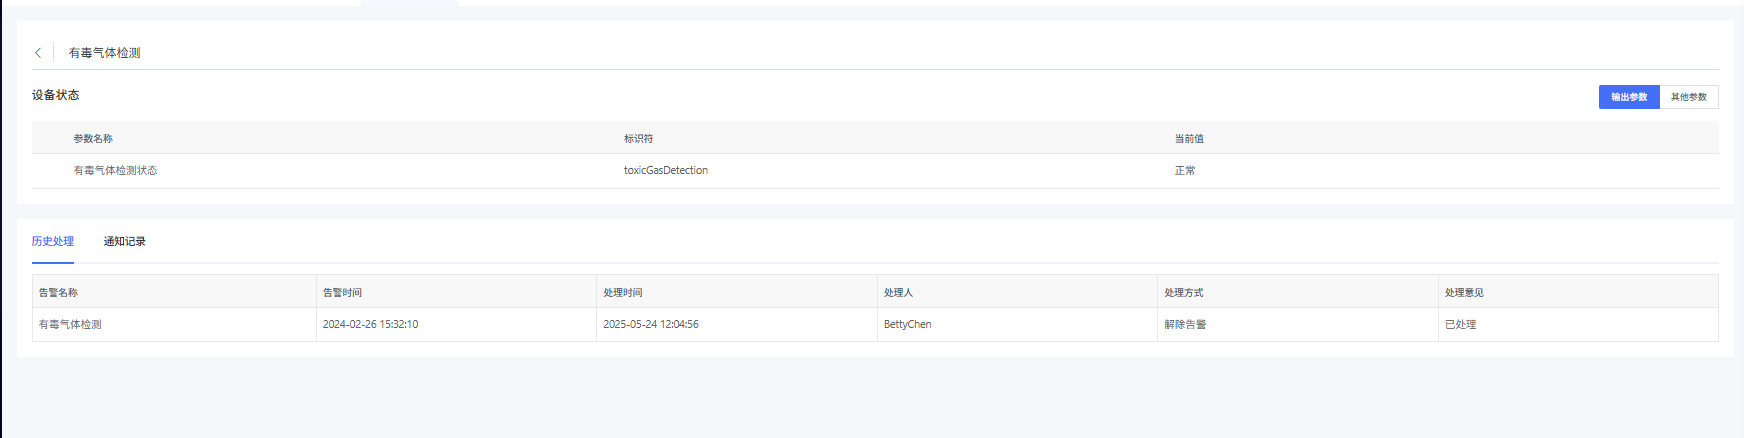Click the toxicGasDetection identifier text
1744x438 pixels.
(665, 171)
